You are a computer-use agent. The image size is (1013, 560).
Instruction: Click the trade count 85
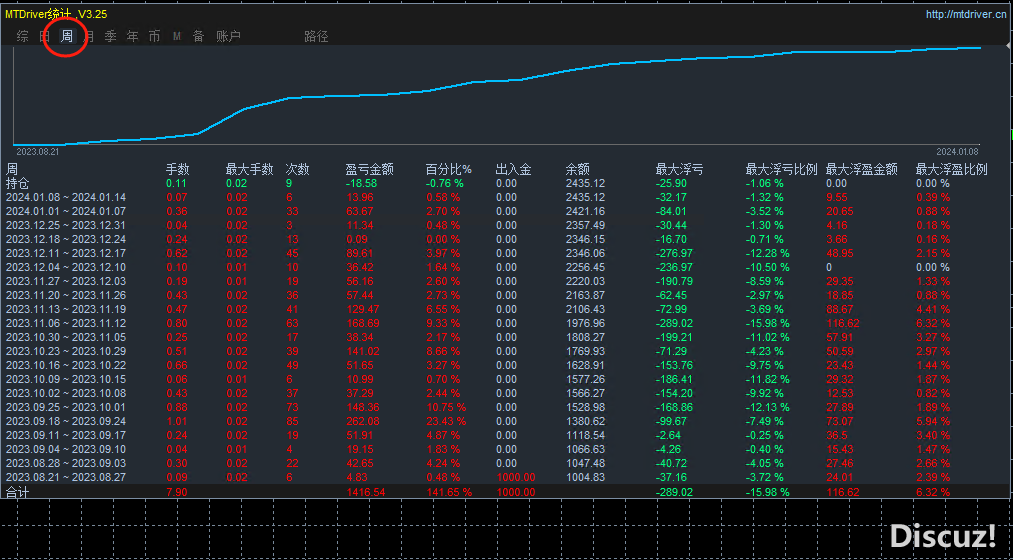coord(291,421)
